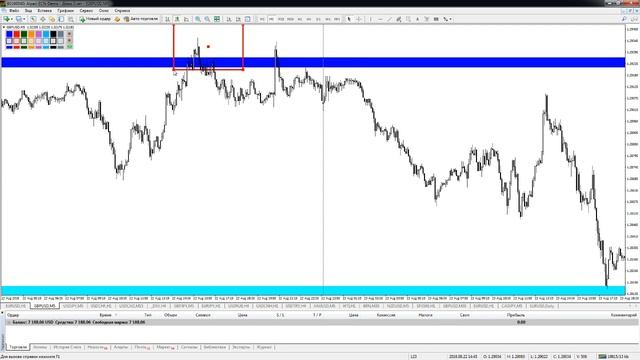Sort orders by Символ column

tap(203, 315)
